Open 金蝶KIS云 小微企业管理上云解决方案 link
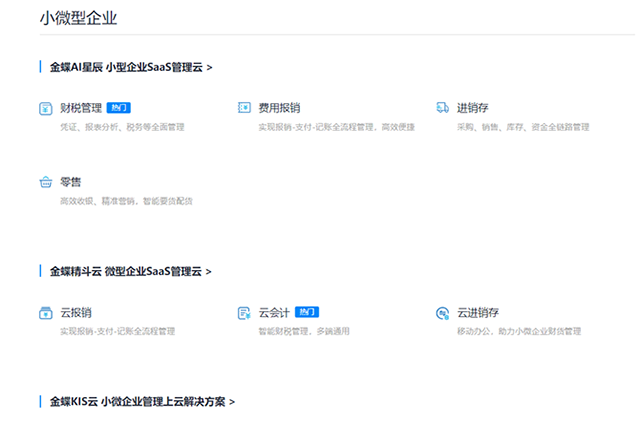 pyautogui.click(x=142, y=402)
